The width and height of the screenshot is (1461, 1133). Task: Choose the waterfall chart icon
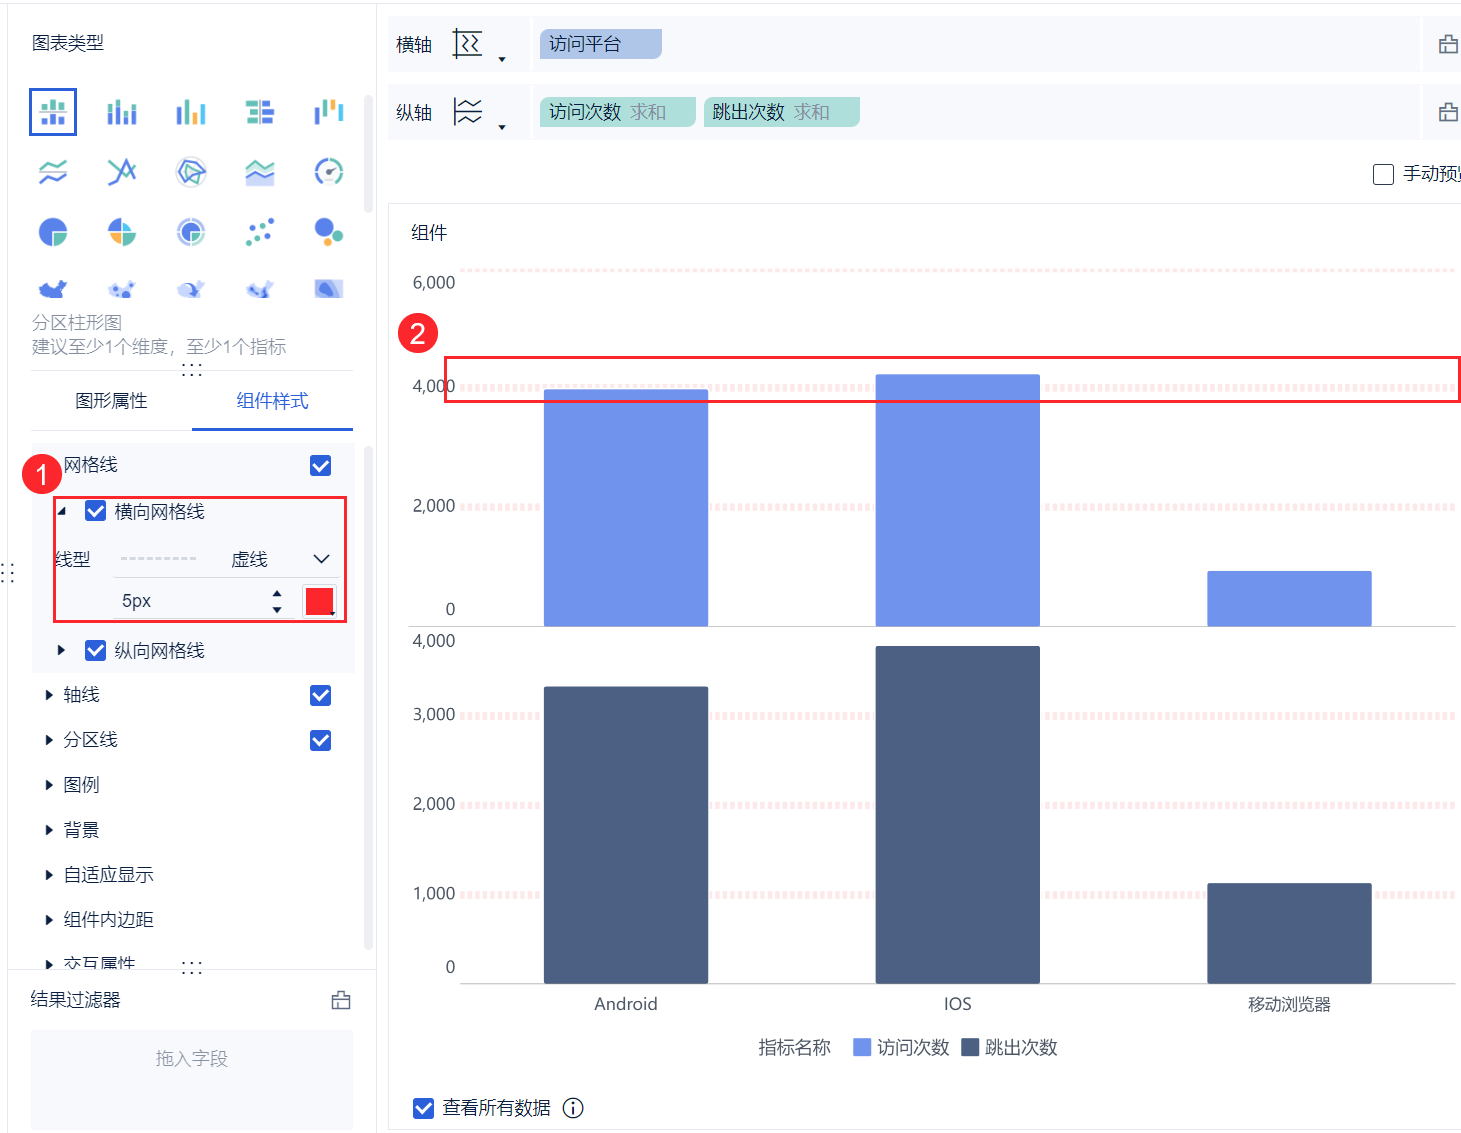tap(329, 112)
